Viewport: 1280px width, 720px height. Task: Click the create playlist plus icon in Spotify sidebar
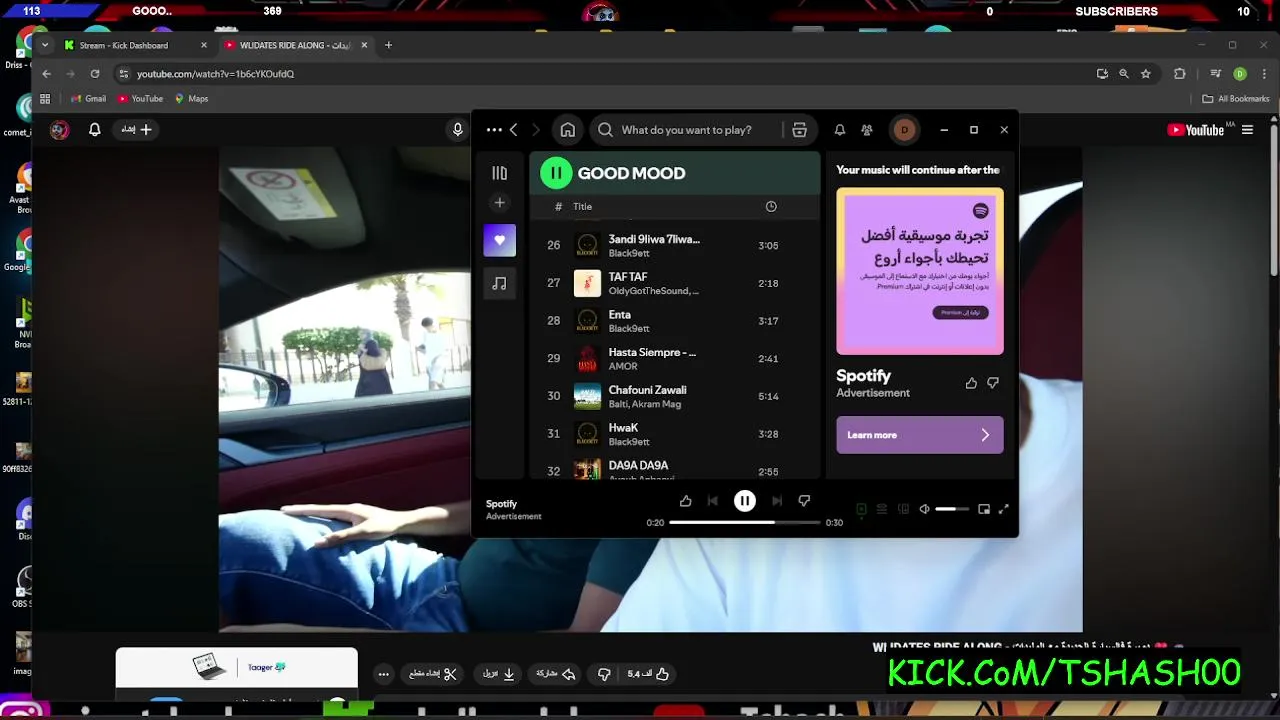click(500, 203)
